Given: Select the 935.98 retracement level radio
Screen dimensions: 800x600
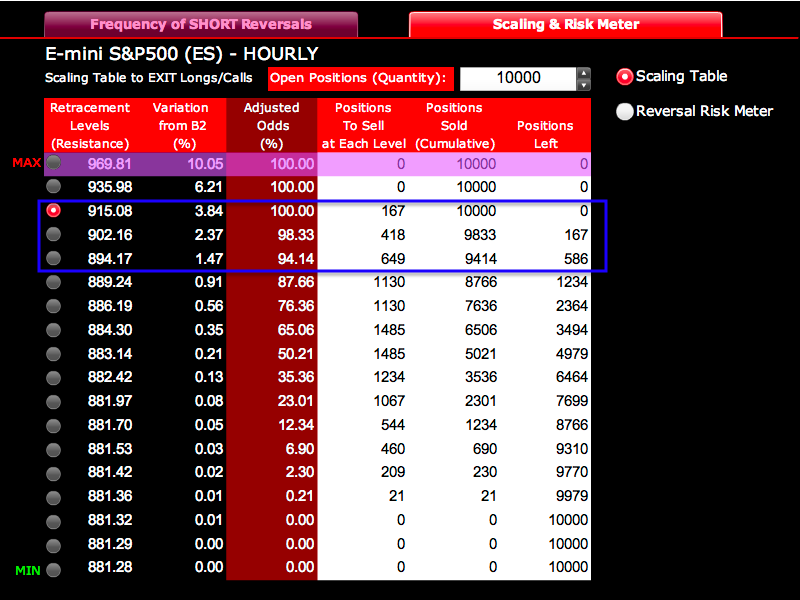Looking at the screenshot, I should click(x=53, y=187).
